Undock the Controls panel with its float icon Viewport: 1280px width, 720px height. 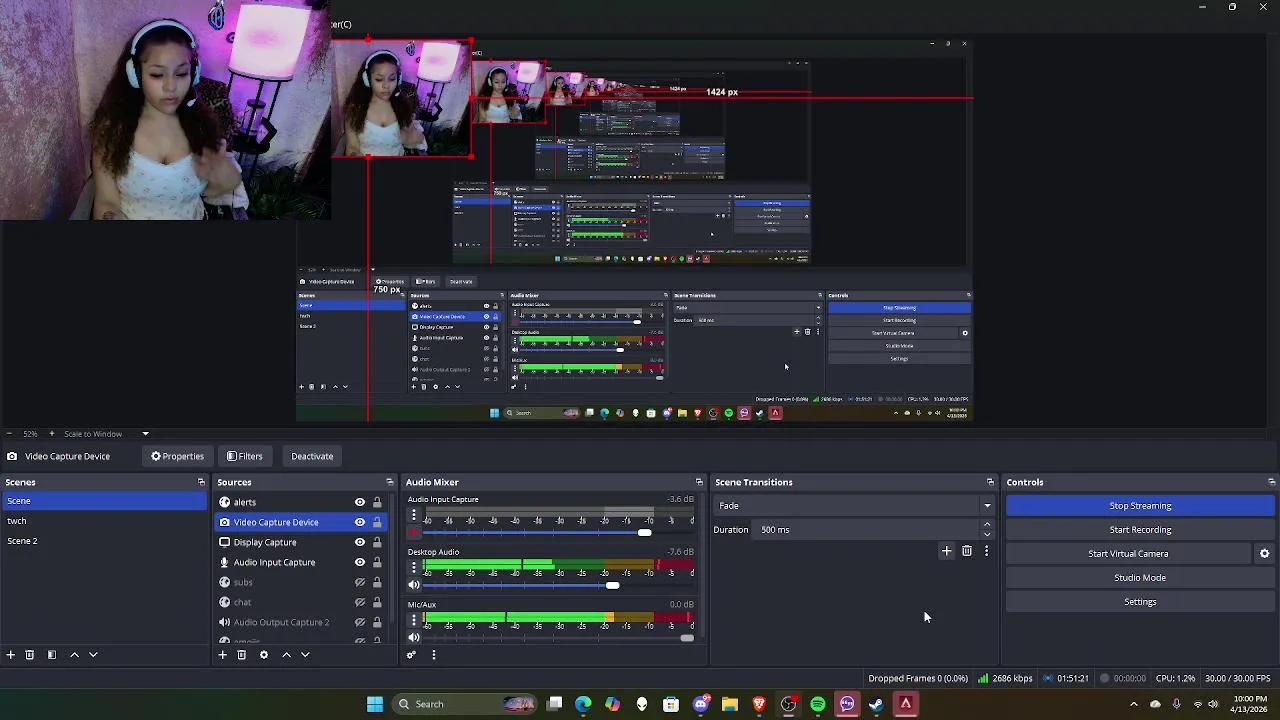1271,482
